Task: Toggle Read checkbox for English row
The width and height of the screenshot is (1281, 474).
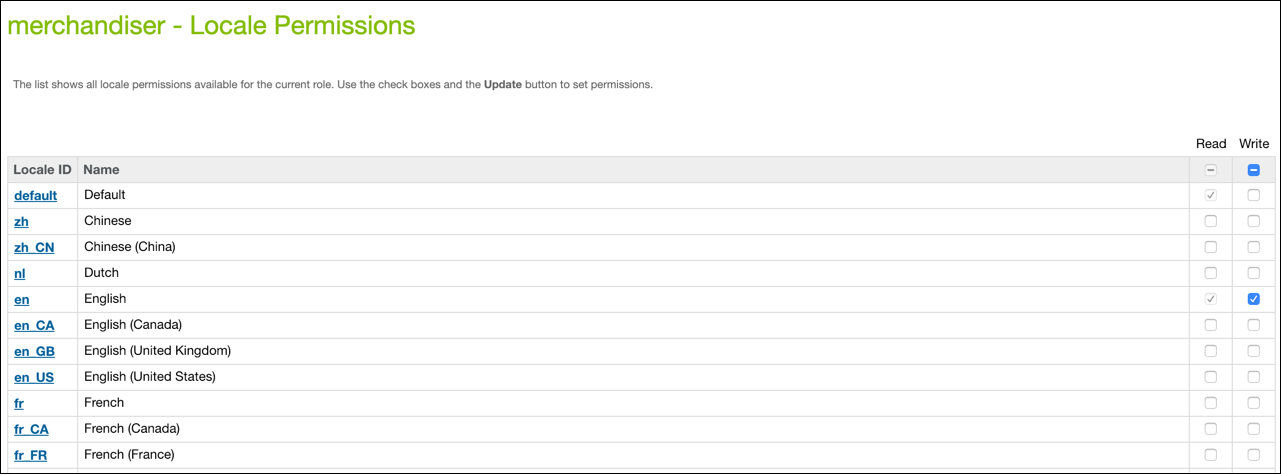Action: pos(1211,299)
